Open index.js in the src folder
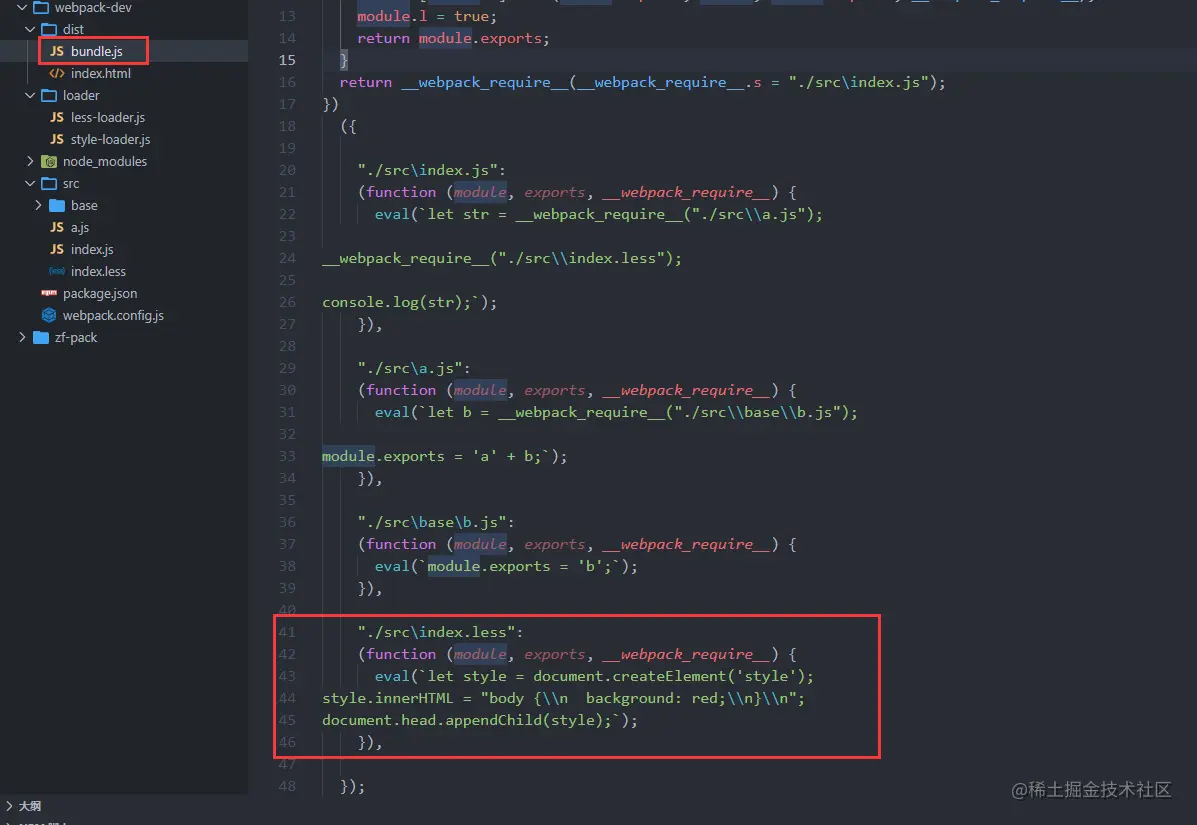This screenshot has height=825, width=1197. 92,250
